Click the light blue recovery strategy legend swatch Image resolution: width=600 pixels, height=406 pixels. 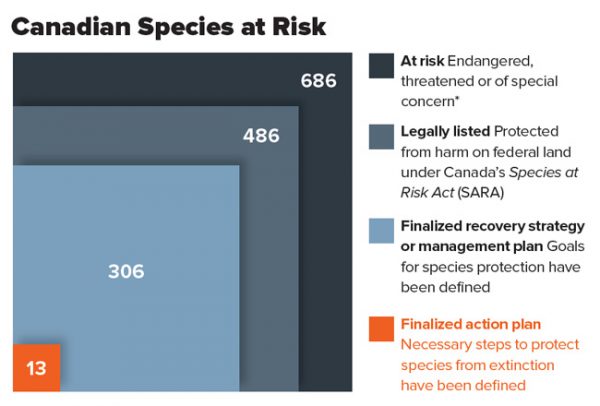click(381, 231)
